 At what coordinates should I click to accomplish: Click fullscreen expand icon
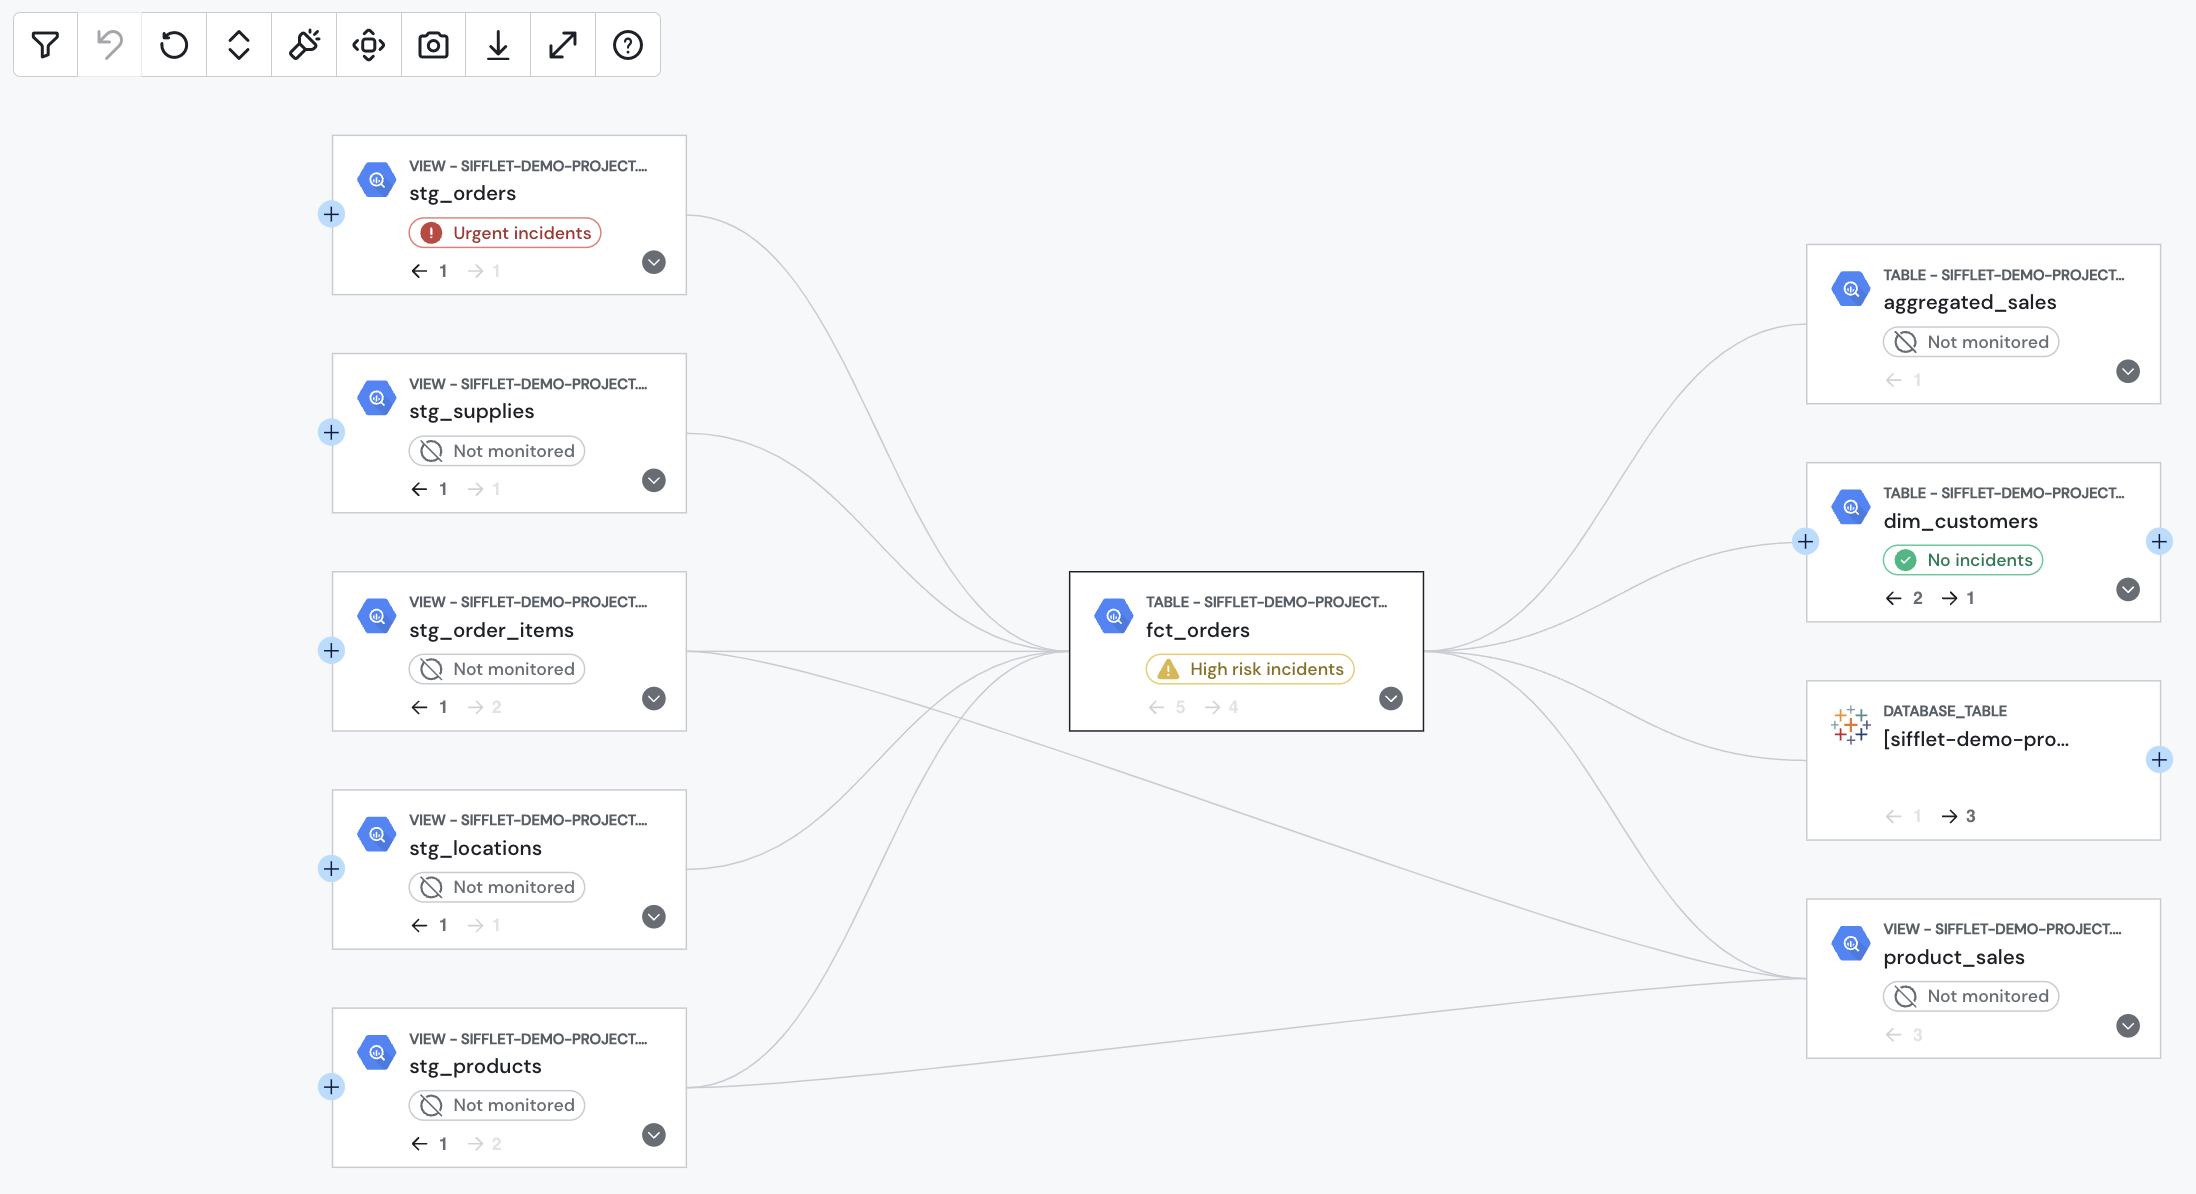tap(563, 44)
